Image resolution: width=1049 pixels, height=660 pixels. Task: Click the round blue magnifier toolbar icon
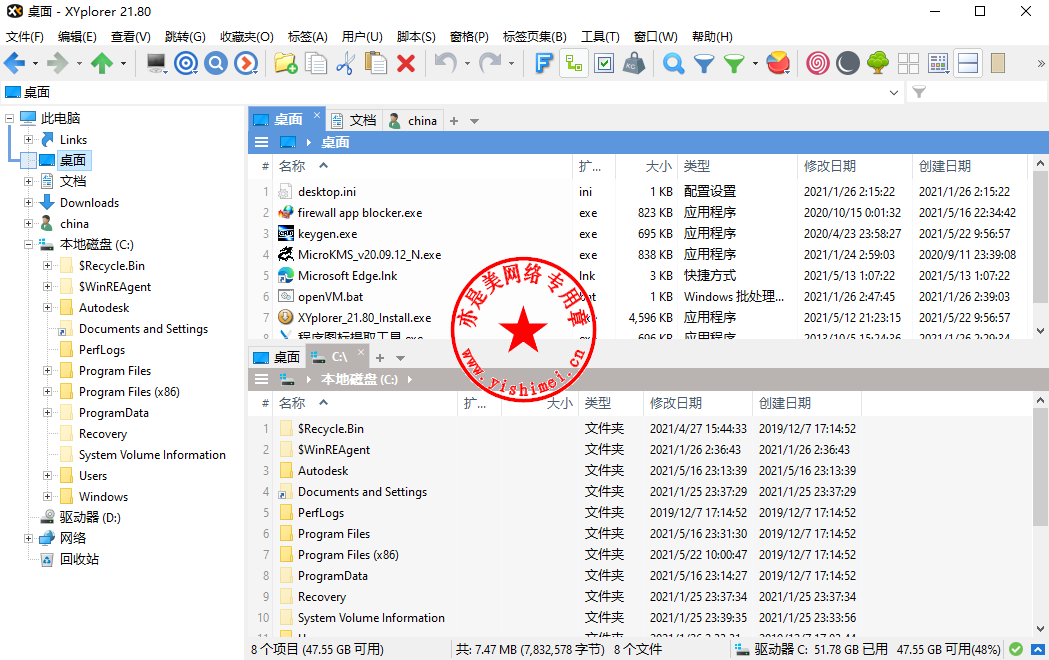point(216,64)
